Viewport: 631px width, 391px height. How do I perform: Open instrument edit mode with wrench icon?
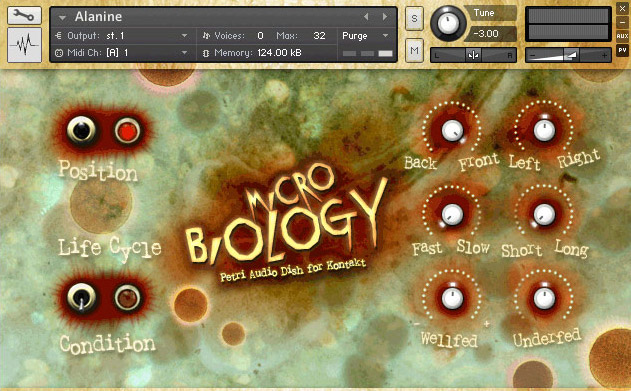[x=24, y=15]
